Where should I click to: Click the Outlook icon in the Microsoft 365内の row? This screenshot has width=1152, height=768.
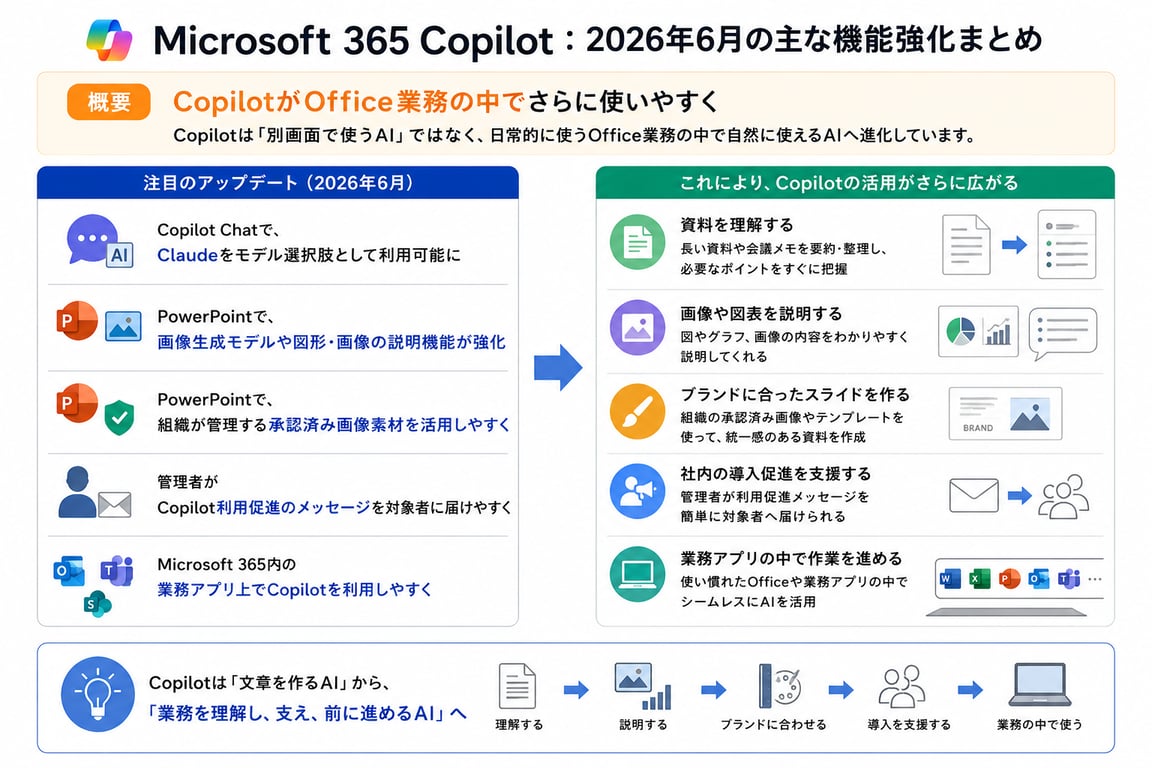pyautogui.click(x=68, y=571)
